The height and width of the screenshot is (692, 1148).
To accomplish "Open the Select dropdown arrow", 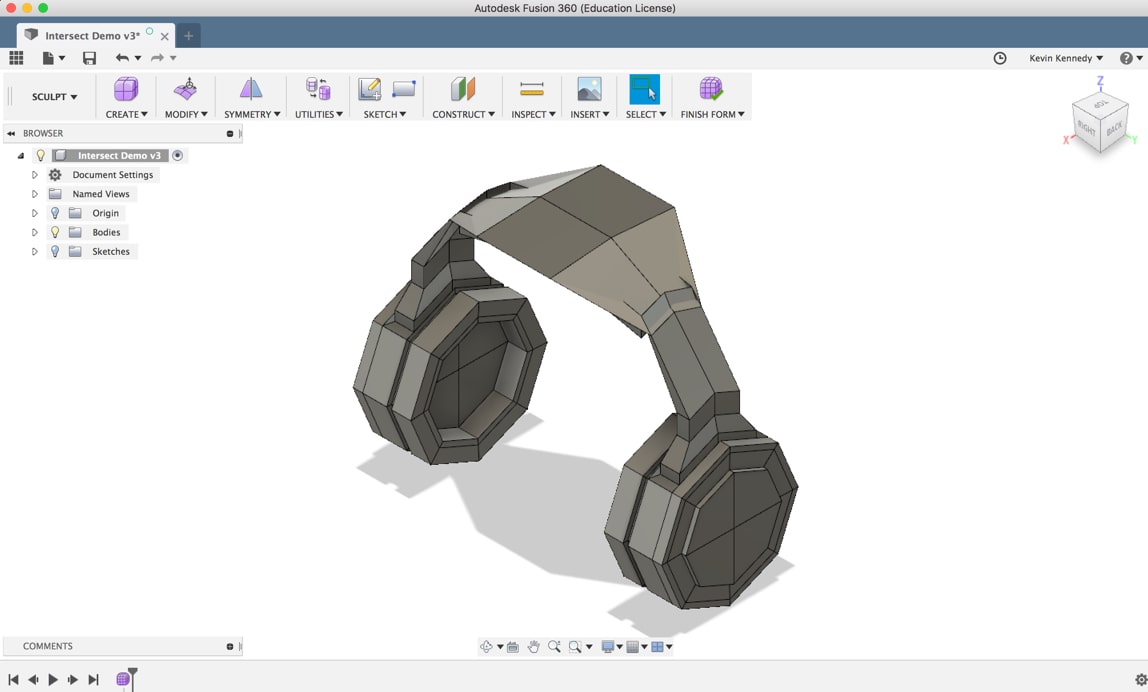I will click(662, 114).
